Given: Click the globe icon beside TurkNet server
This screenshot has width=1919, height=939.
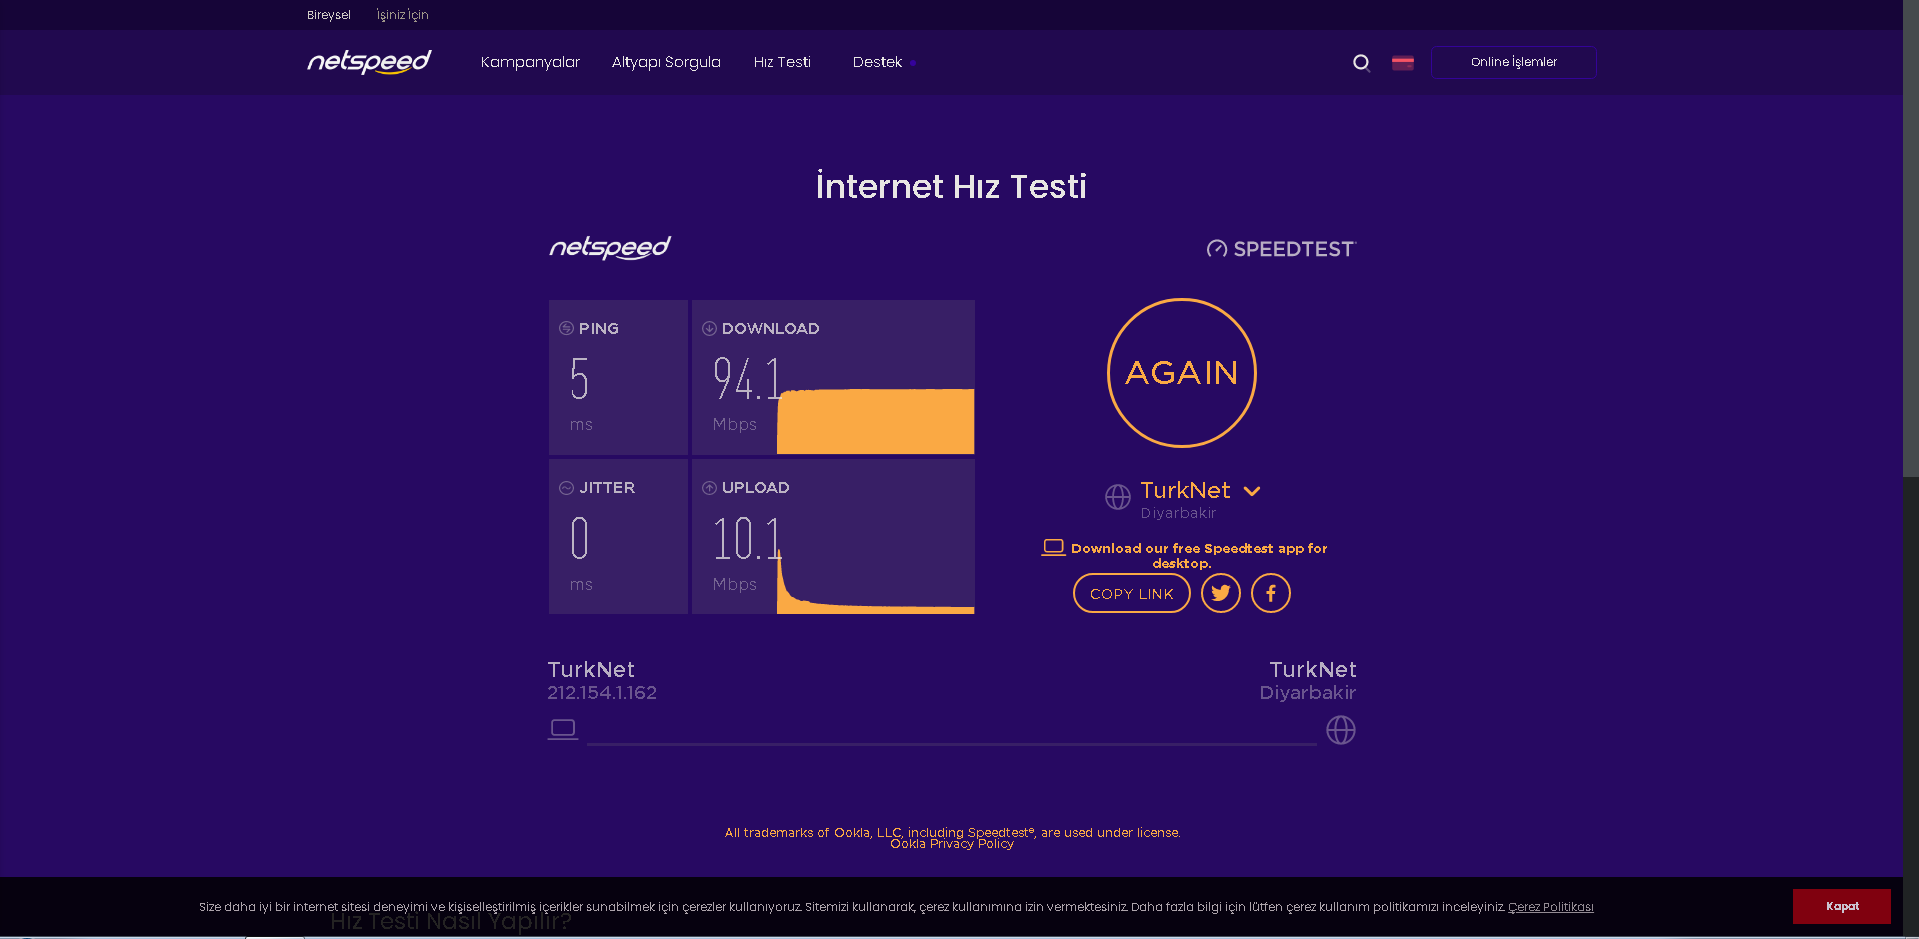Looking at the screenshot, I should coord(1118,496).
